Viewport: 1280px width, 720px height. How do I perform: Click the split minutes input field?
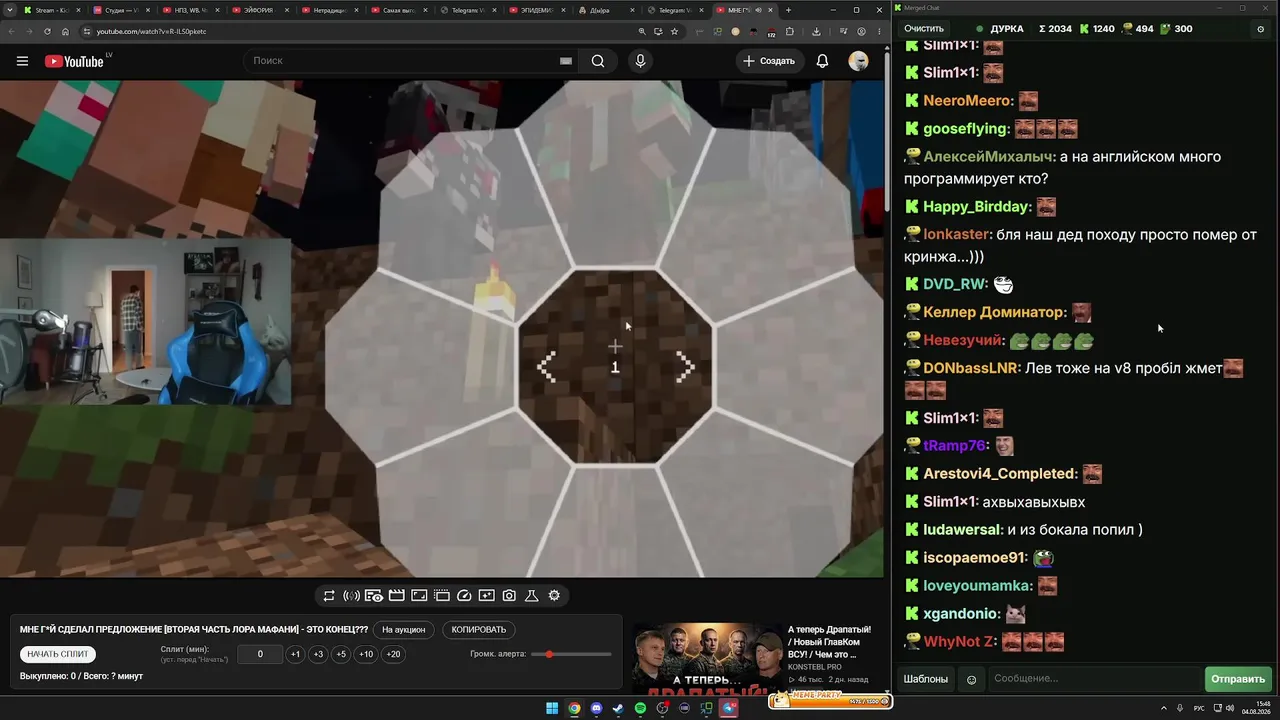(260, 654)
